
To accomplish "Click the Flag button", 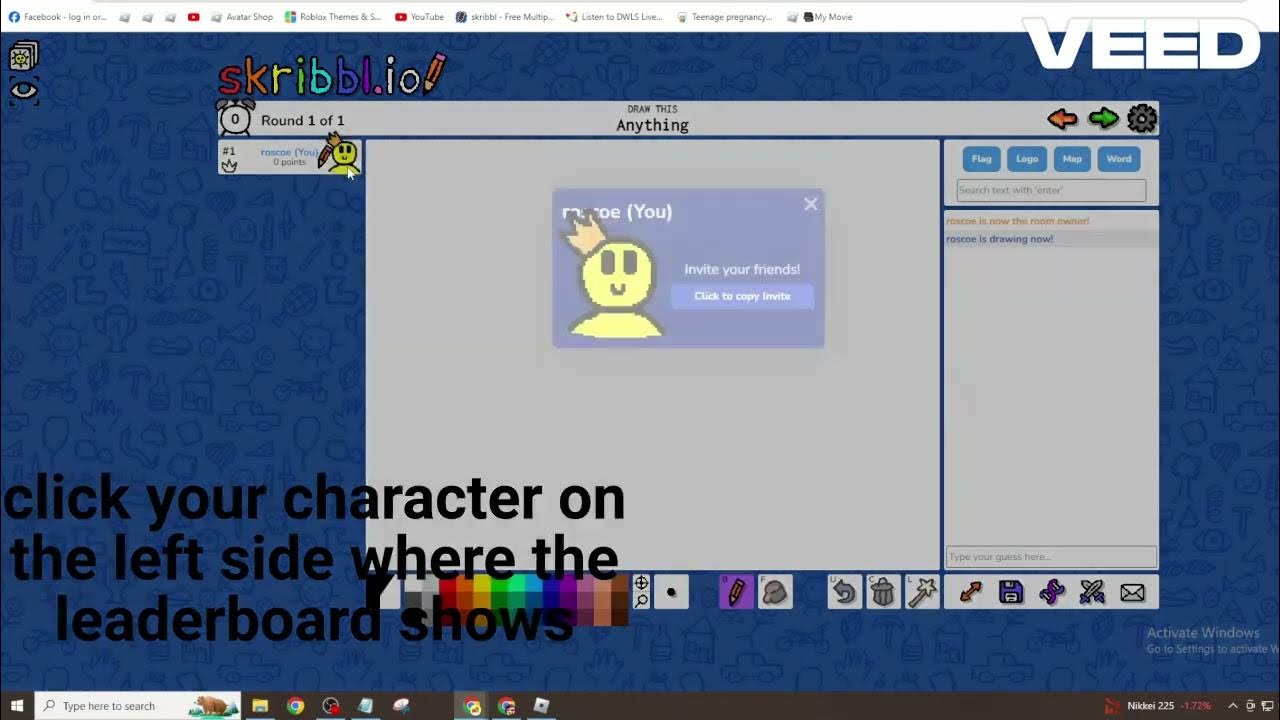I will click(x=982, y=159).
